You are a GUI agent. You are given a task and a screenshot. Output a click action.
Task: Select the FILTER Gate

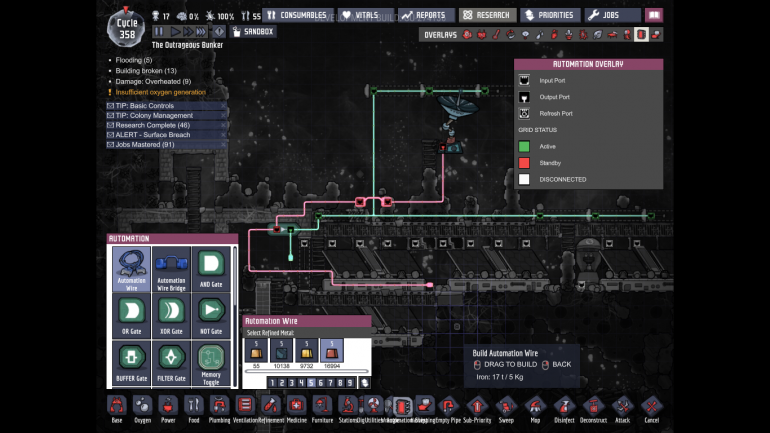point(171,363)
